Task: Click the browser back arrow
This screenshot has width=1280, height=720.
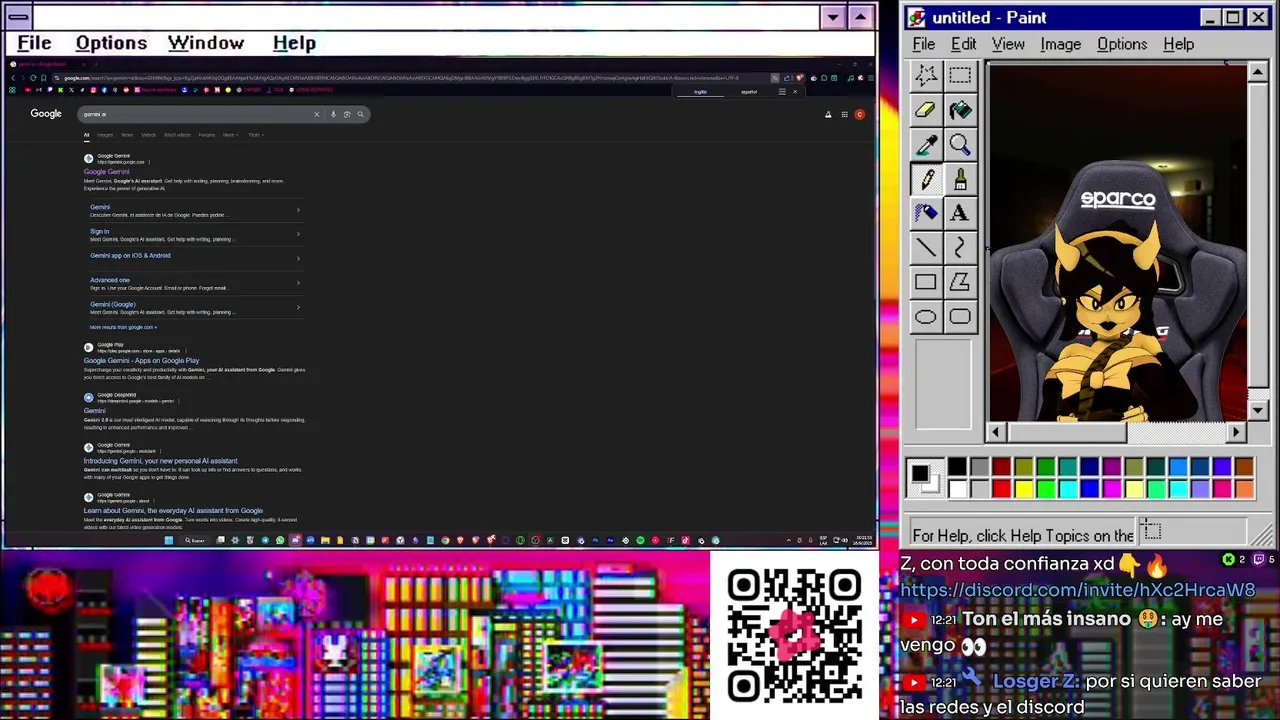Action: 13,78
